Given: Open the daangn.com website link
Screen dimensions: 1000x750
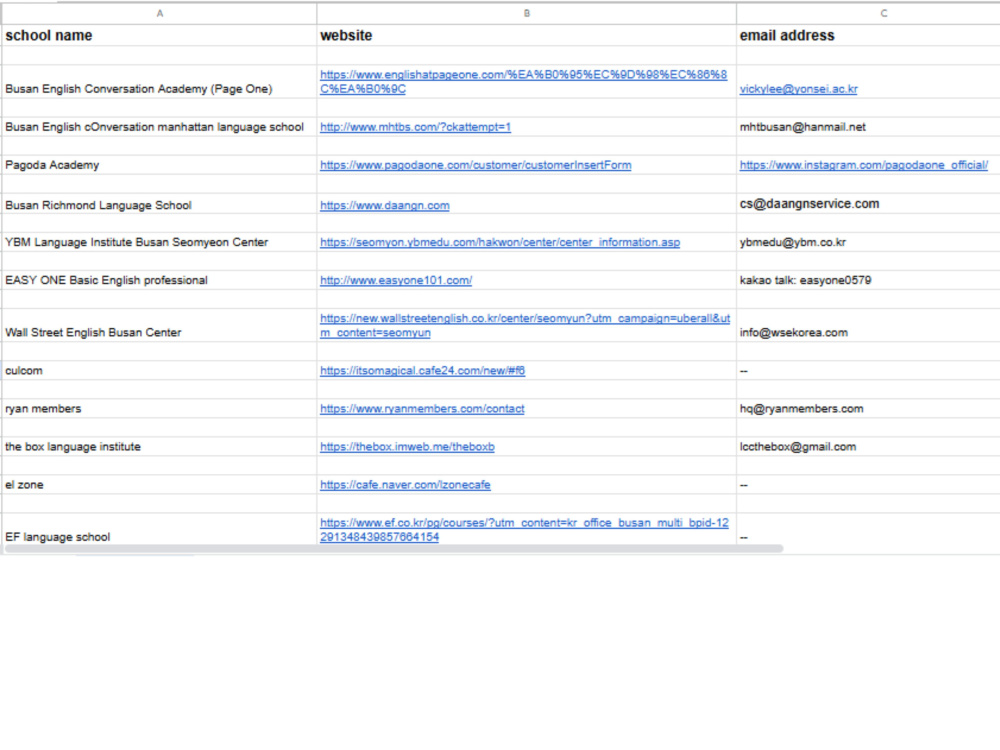Looking at the screenshot, I should tap(385, 205).
